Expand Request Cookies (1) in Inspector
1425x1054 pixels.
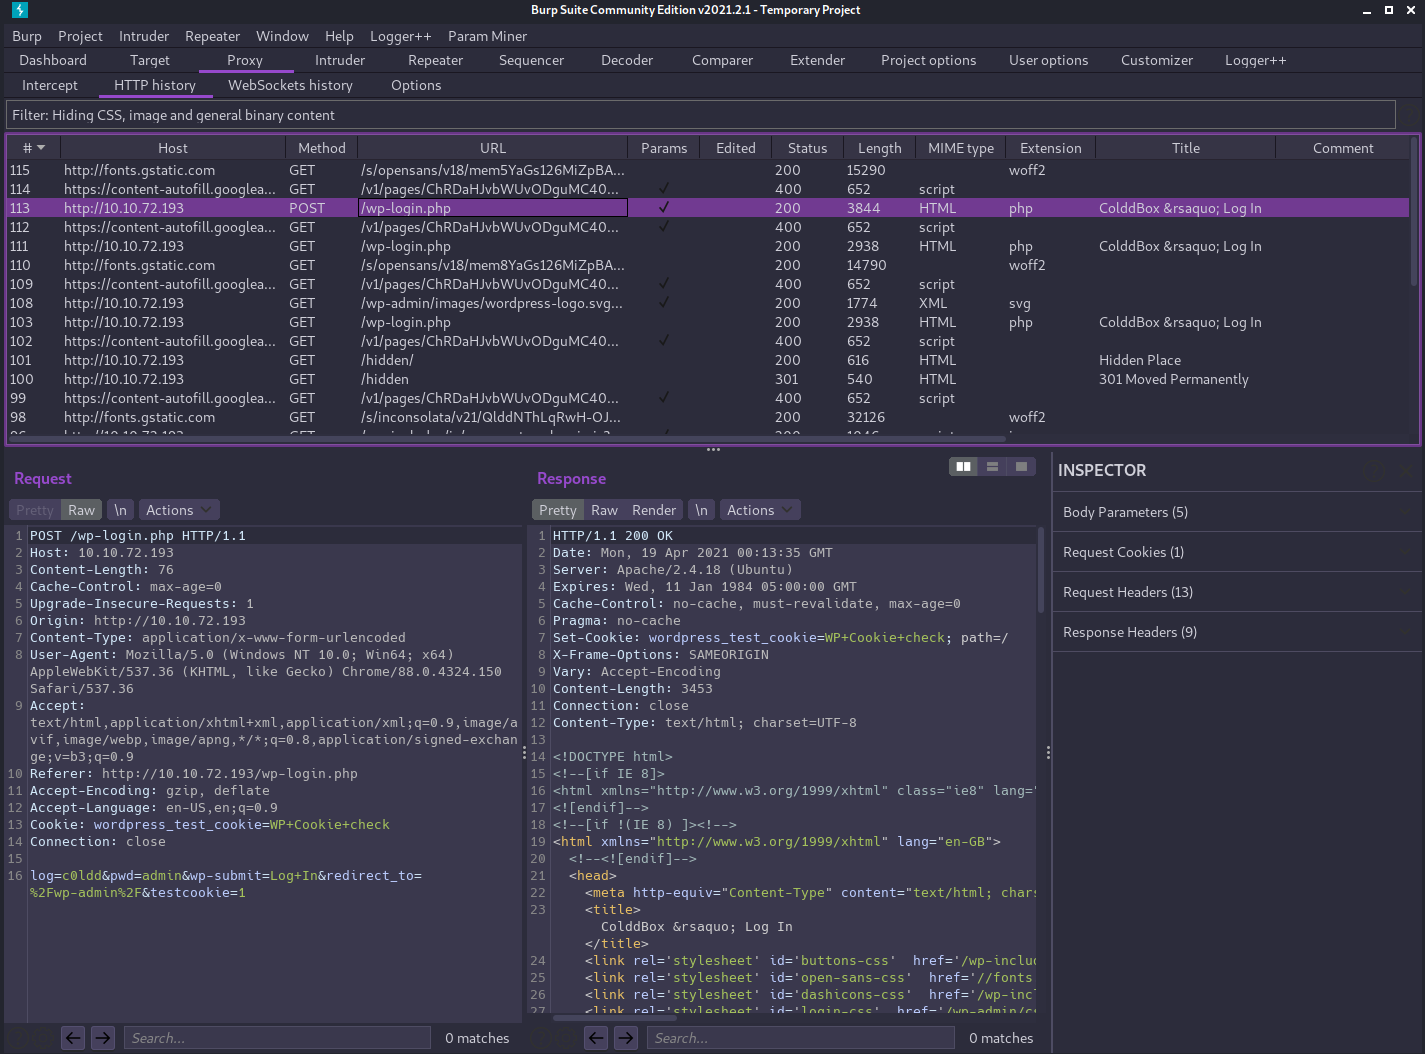(1237, 552)
